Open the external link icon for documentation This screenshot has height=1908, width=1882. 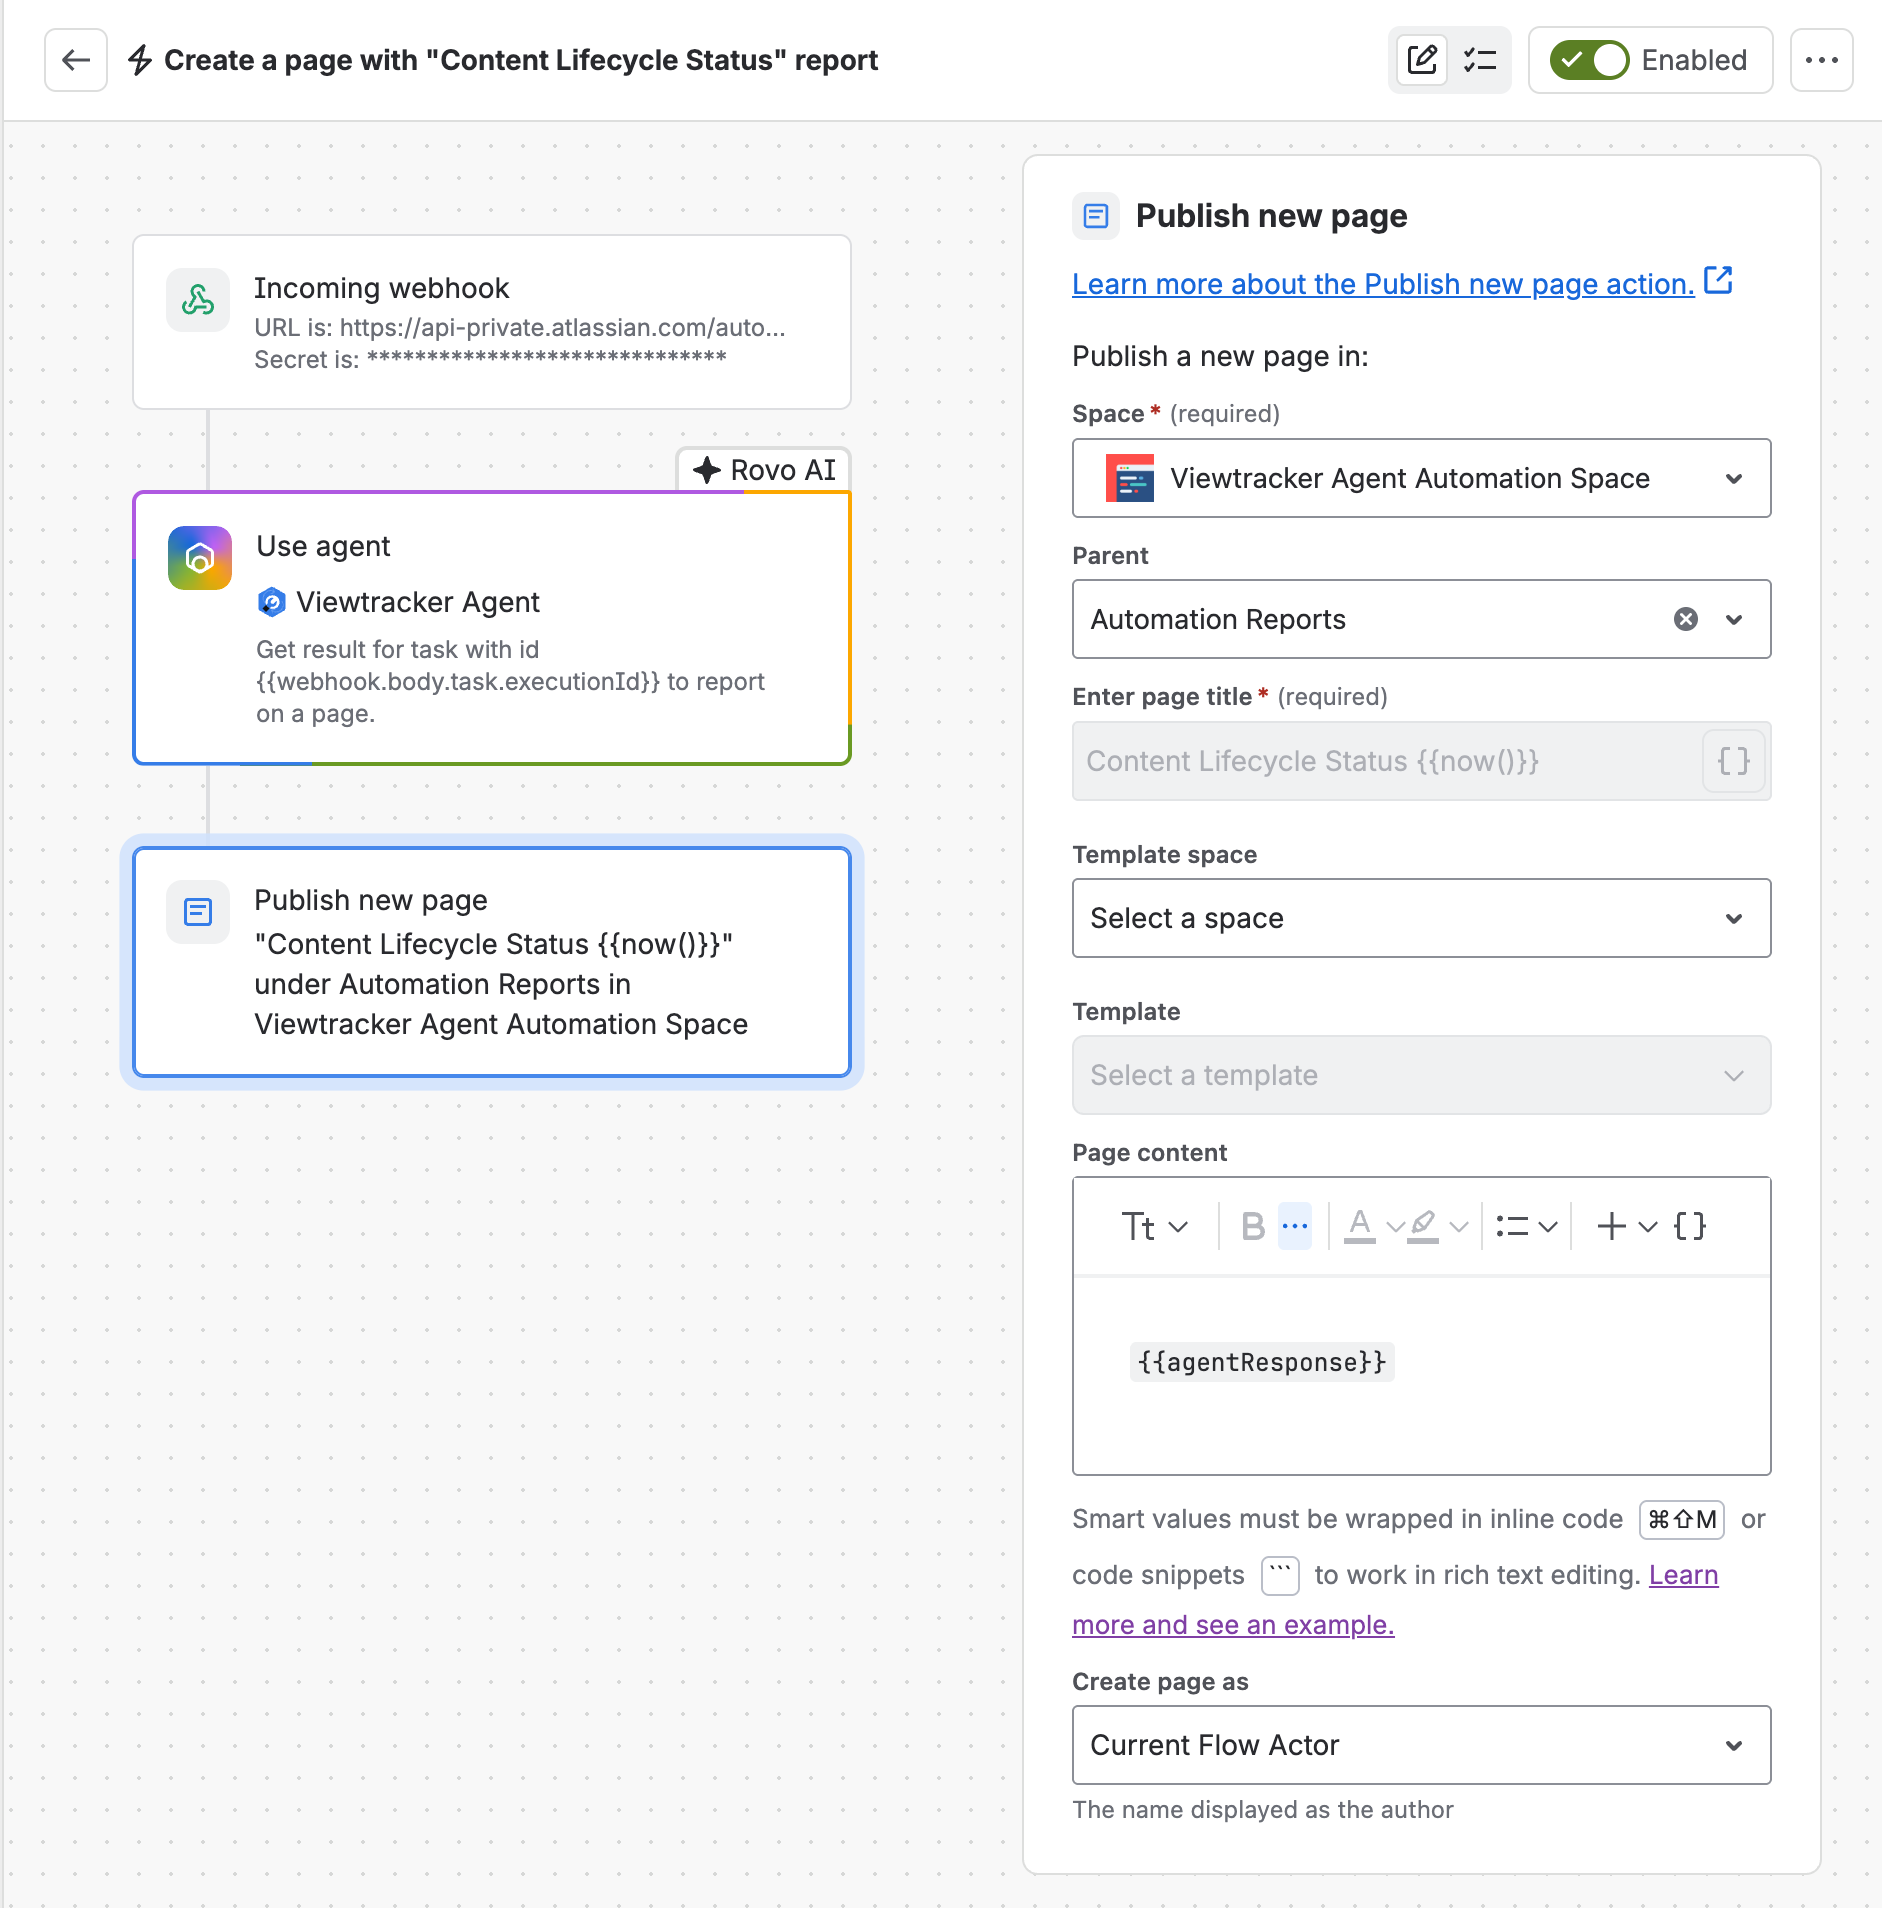click(1718, 280)
